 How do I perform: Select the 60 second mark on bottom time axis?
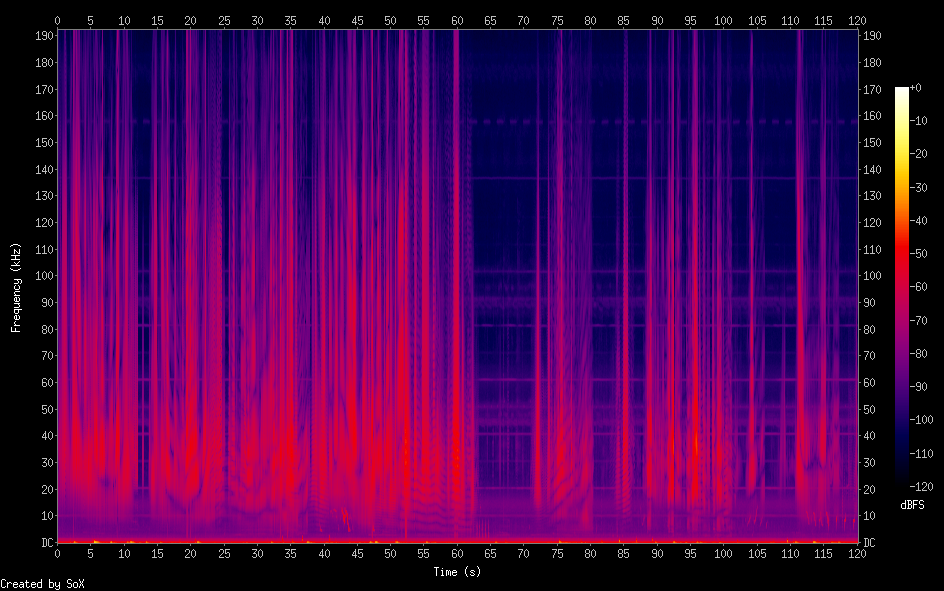[457, 553]
